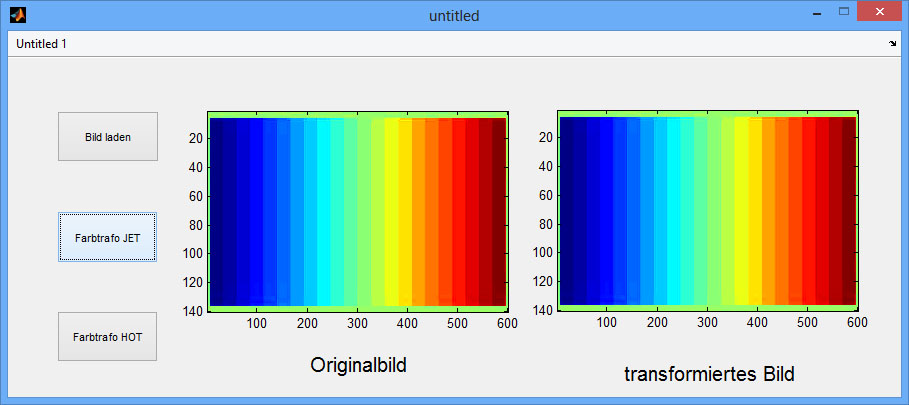The image size is (909, 405).
Task: Click dark blue band in Originalbild image
Action: point(225,210)
